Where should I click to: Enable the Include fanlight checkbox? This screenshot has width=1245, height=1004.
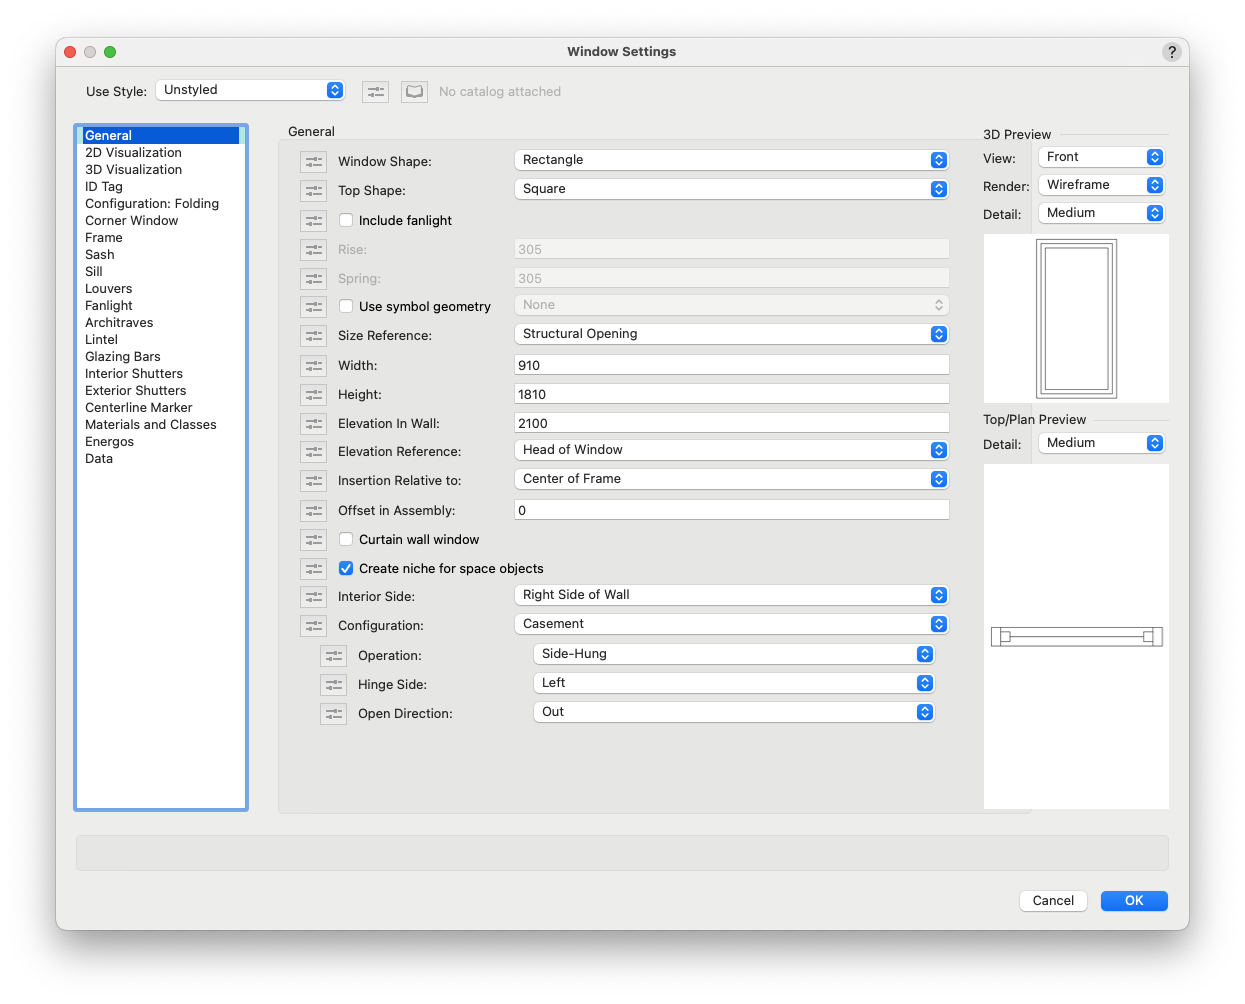click(x=346, y=221)
